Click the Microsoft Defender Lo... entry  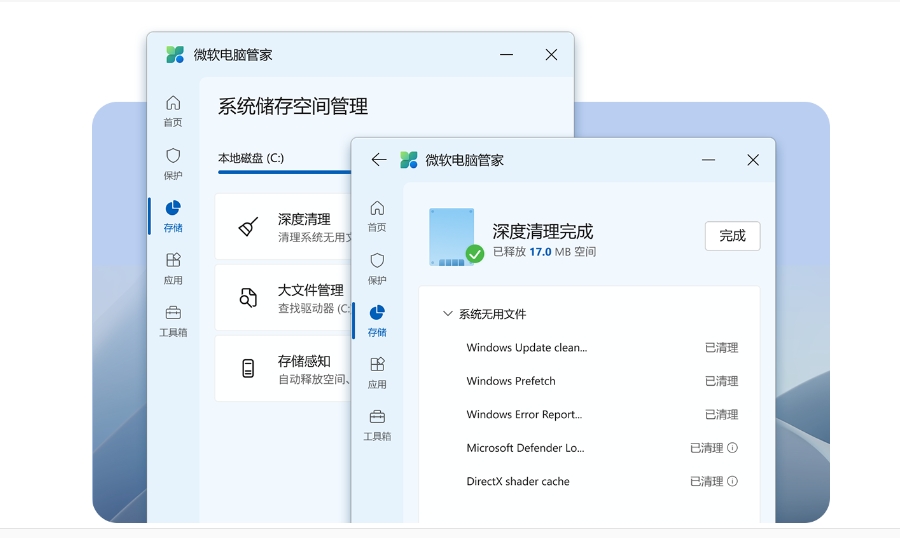pyautogui.click(x=525, y=448)
